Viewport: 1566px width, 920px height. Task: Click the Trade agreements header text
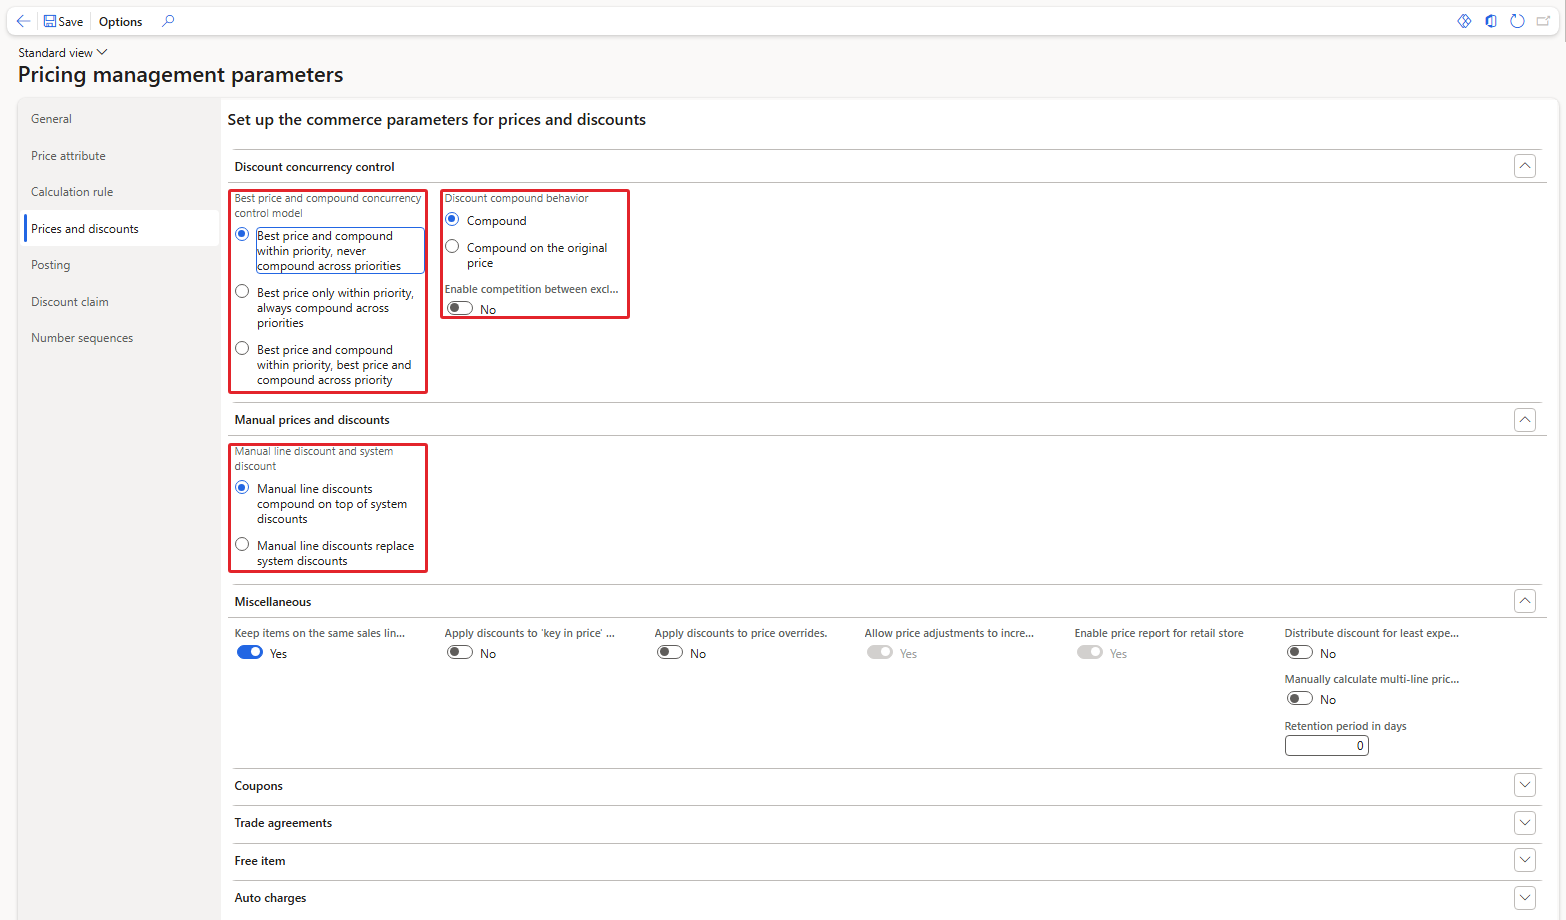click(283, 823)
